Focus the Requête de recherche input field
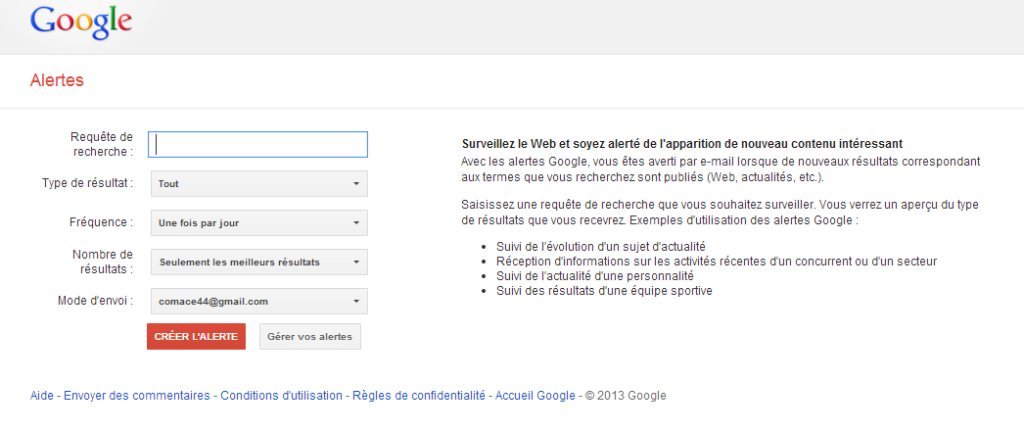 pyautogui.click(x=258, y=144)
